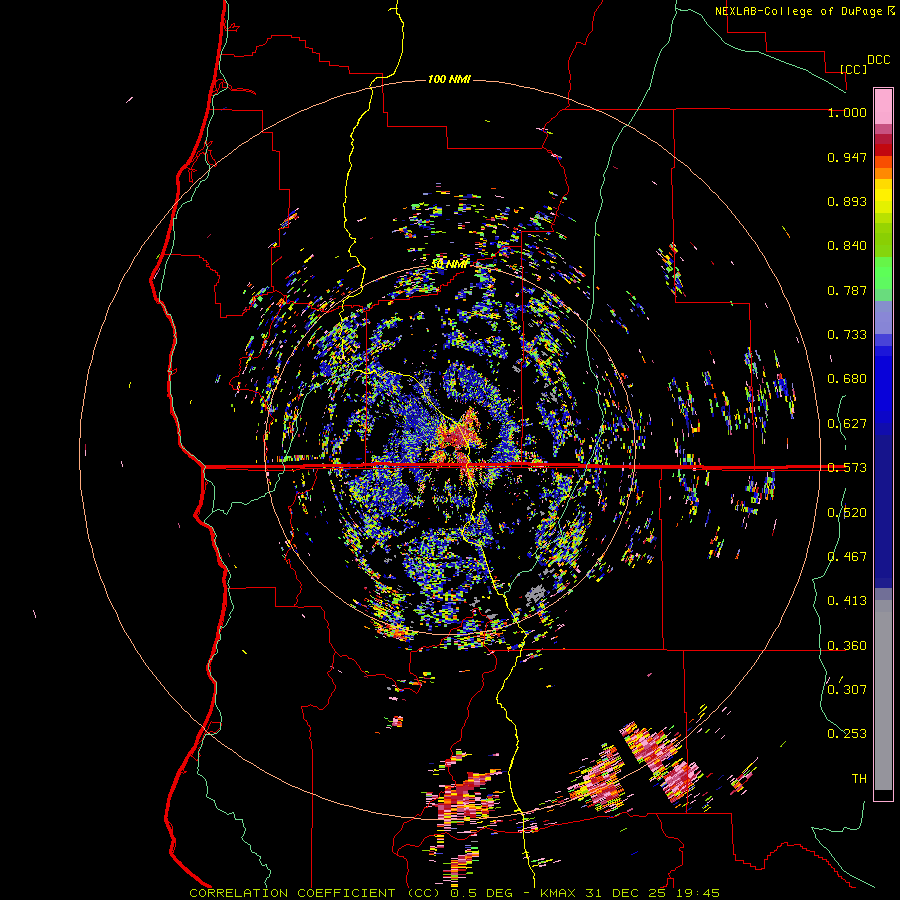The width and height of the screenshot is (900, 900).
Task: Select the 0.467 scale value
Action: click(847, 556)
